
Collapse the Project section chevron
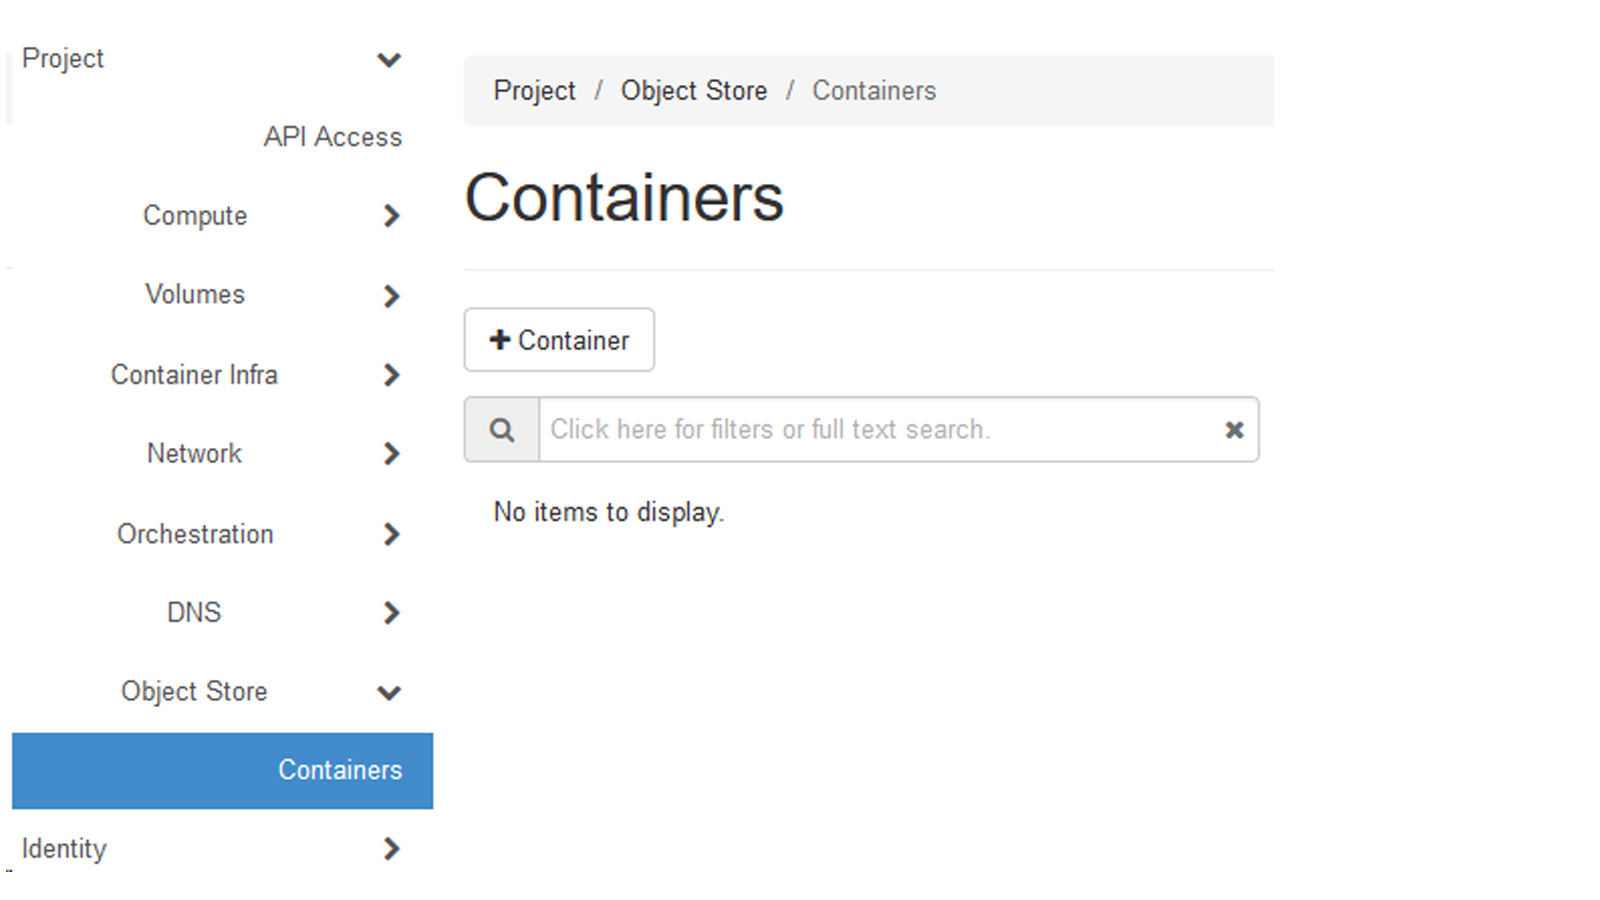tap(389, 60)
